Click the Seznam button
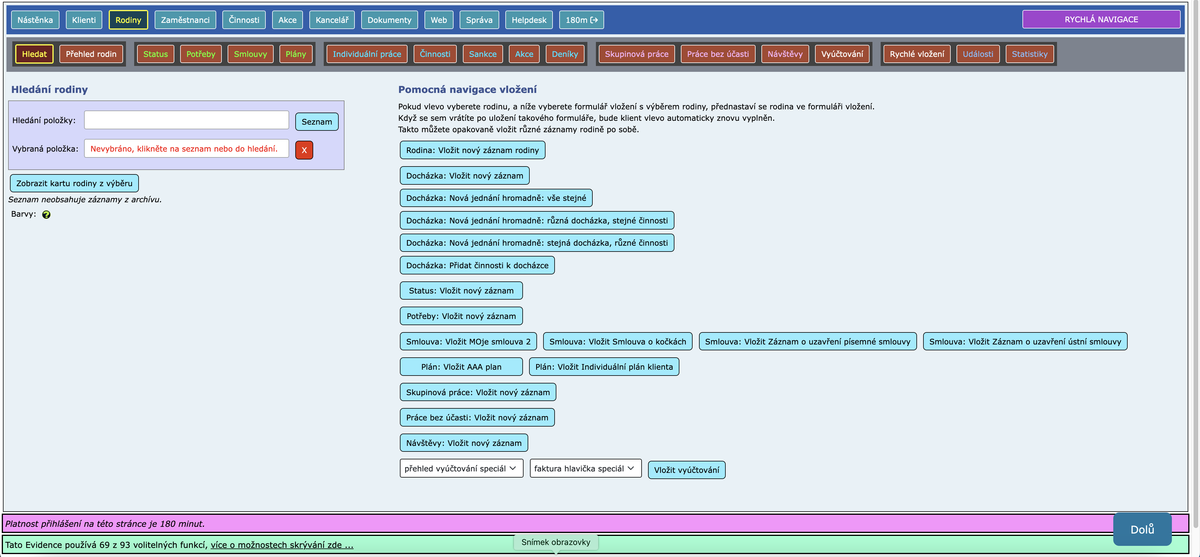 coord(316,121)
